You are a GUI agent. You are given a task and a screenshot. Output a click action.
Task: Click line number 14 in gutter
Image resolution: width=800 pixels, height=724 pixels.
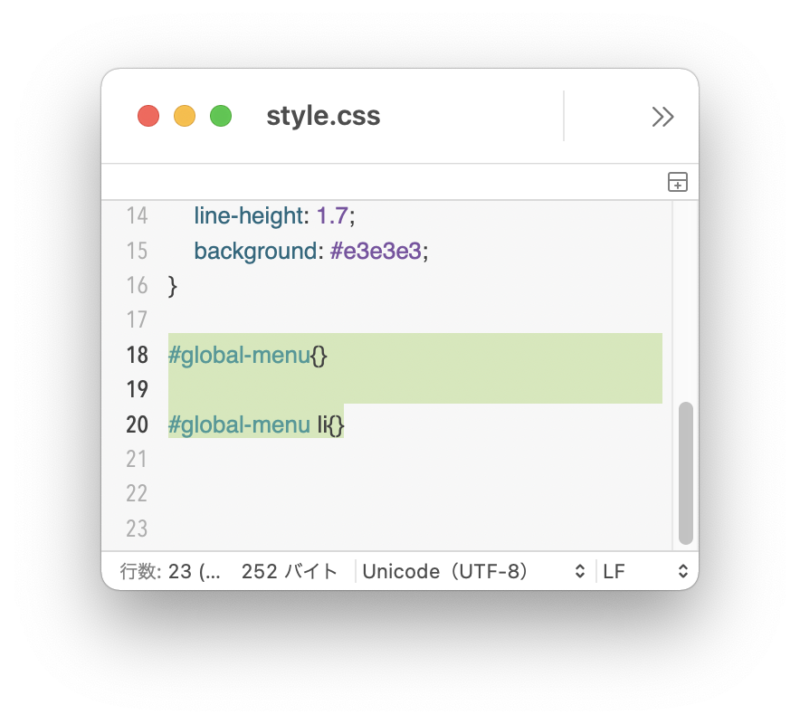tap(137, 216)
